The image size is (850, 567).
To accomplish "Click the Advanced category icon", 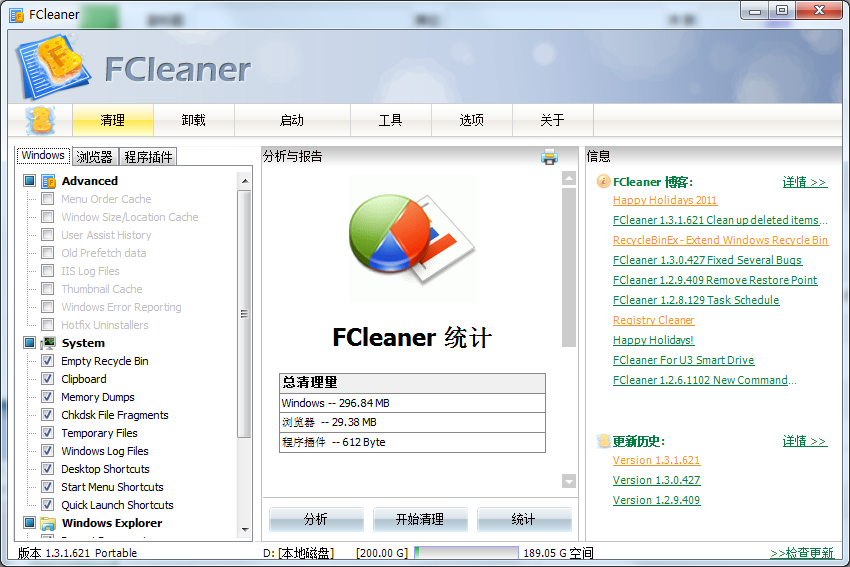I will point(49,181).
